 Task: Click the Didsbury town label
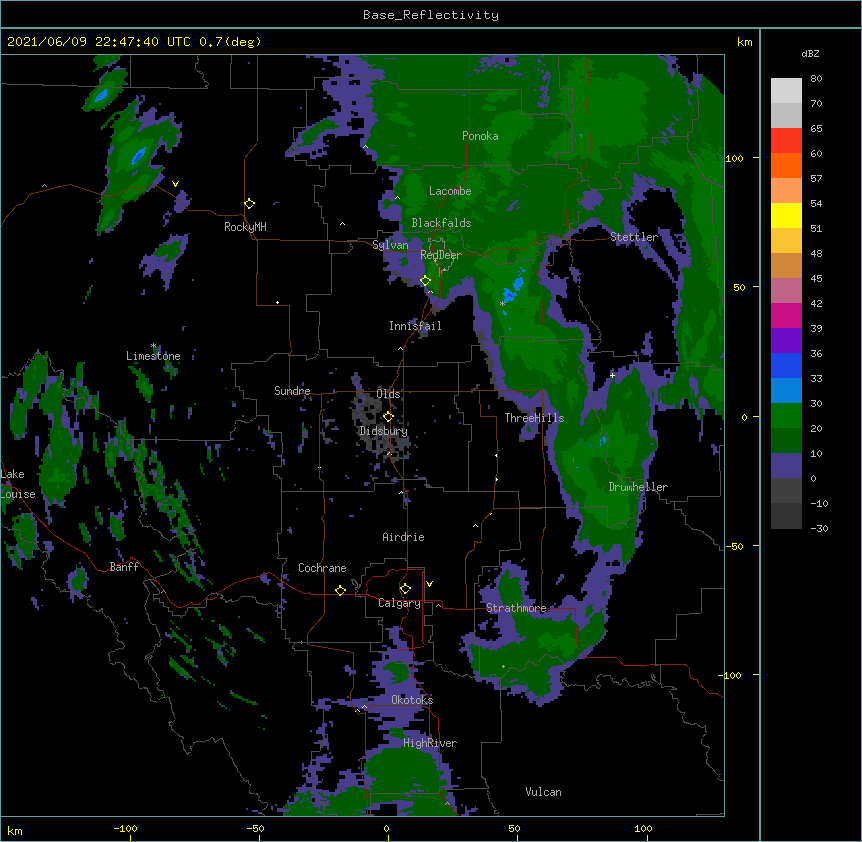(383, 431)
